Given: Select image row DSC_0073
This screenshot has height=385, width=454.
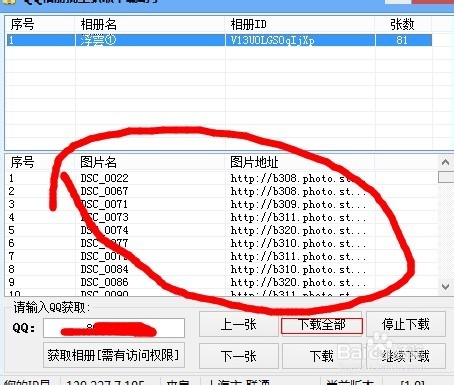Looking at the screenshot, I should 221,217.
